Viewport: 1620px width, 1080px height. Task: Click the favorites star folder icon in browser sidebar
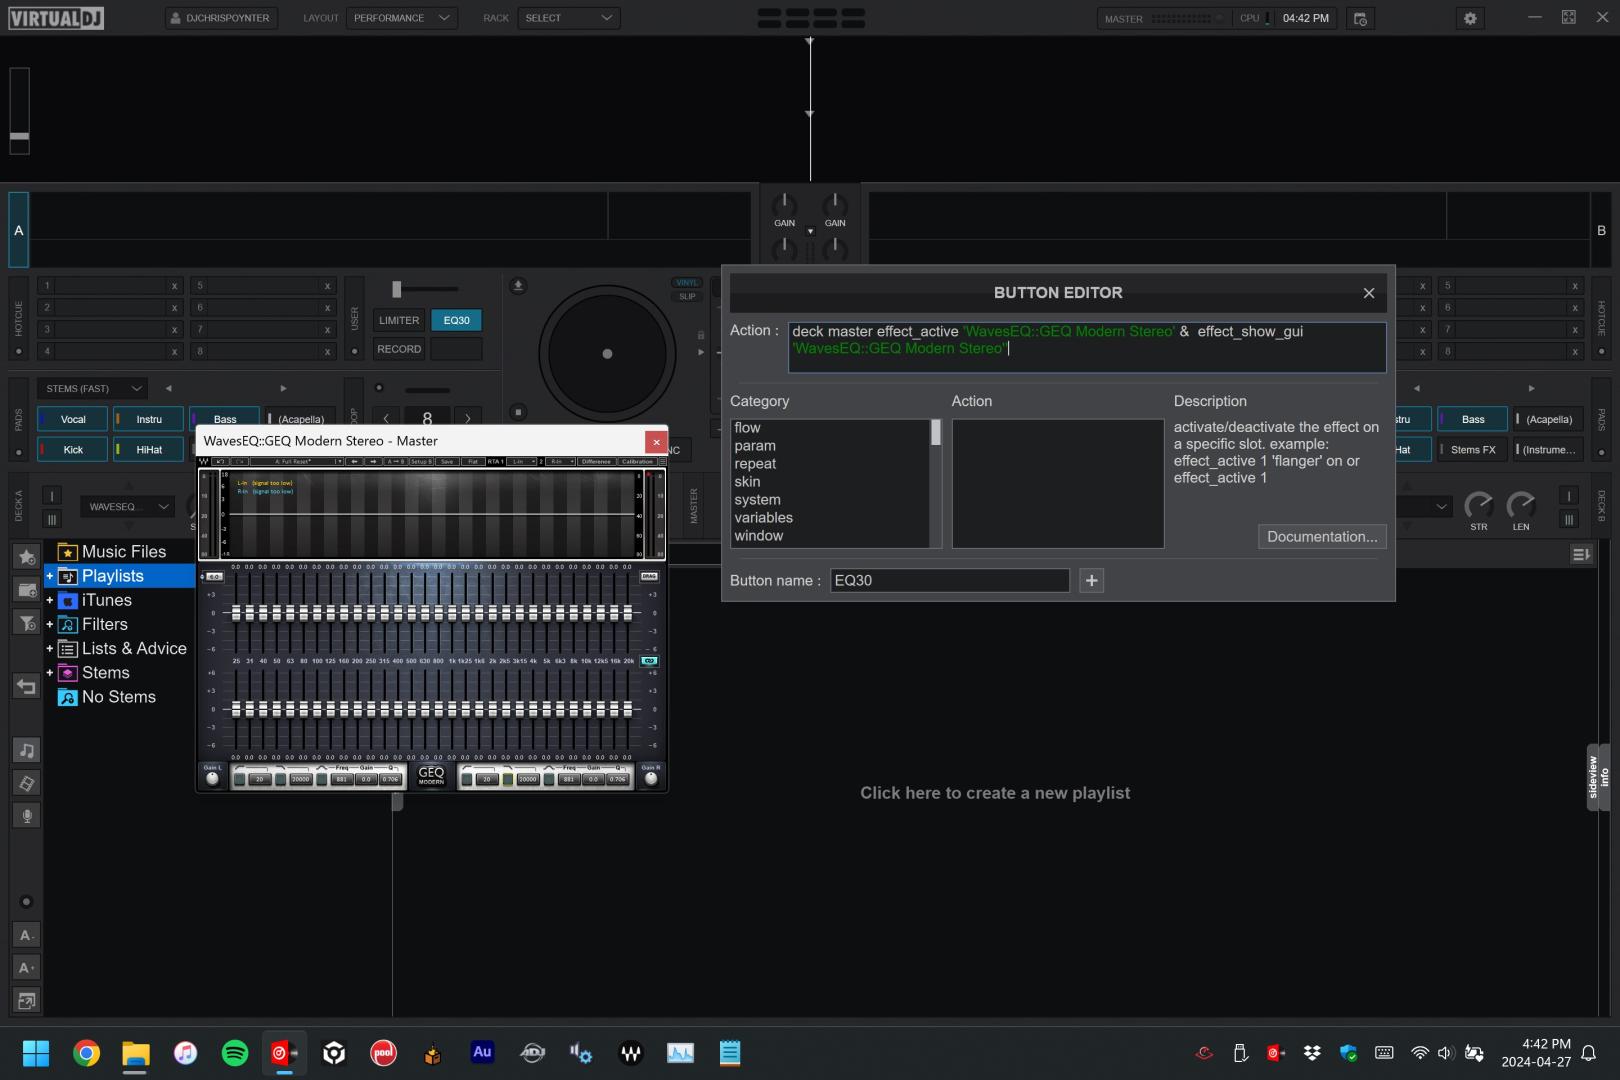pos(27,556)
